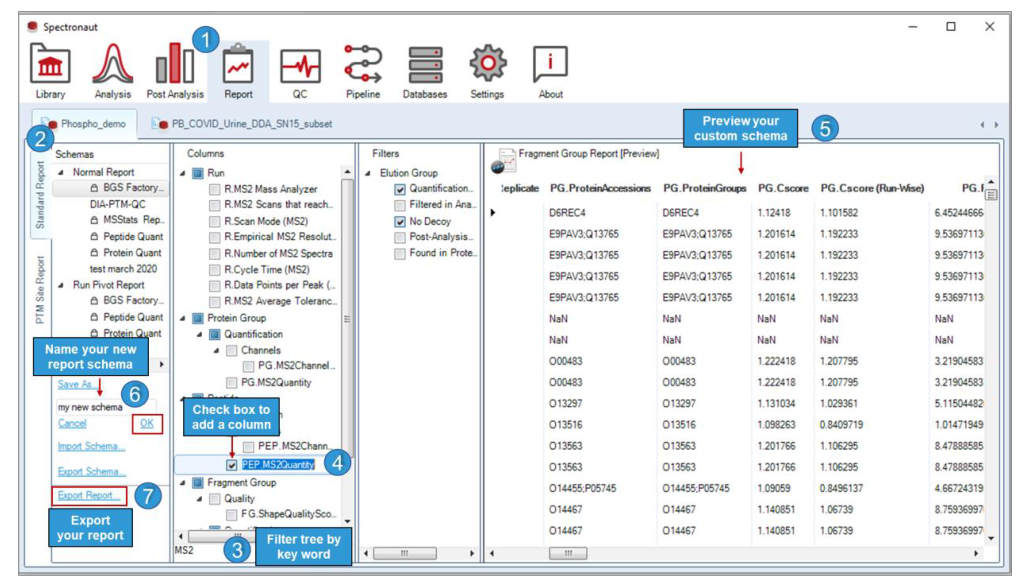Click the Import Schema link

tap(91, 446)
